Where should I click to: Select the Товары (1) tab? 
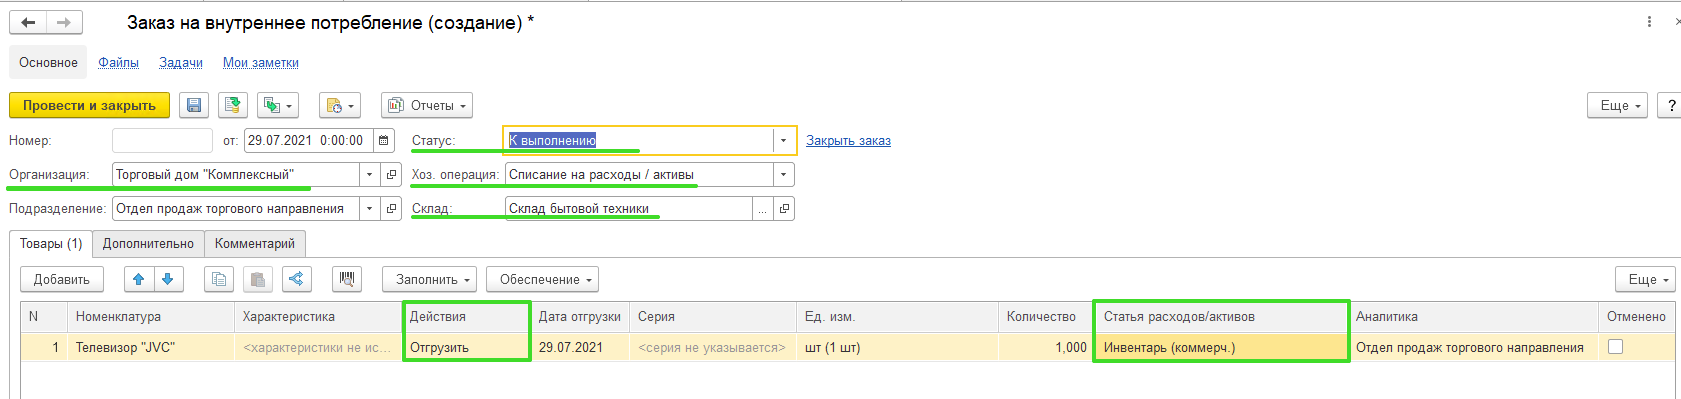51,243
